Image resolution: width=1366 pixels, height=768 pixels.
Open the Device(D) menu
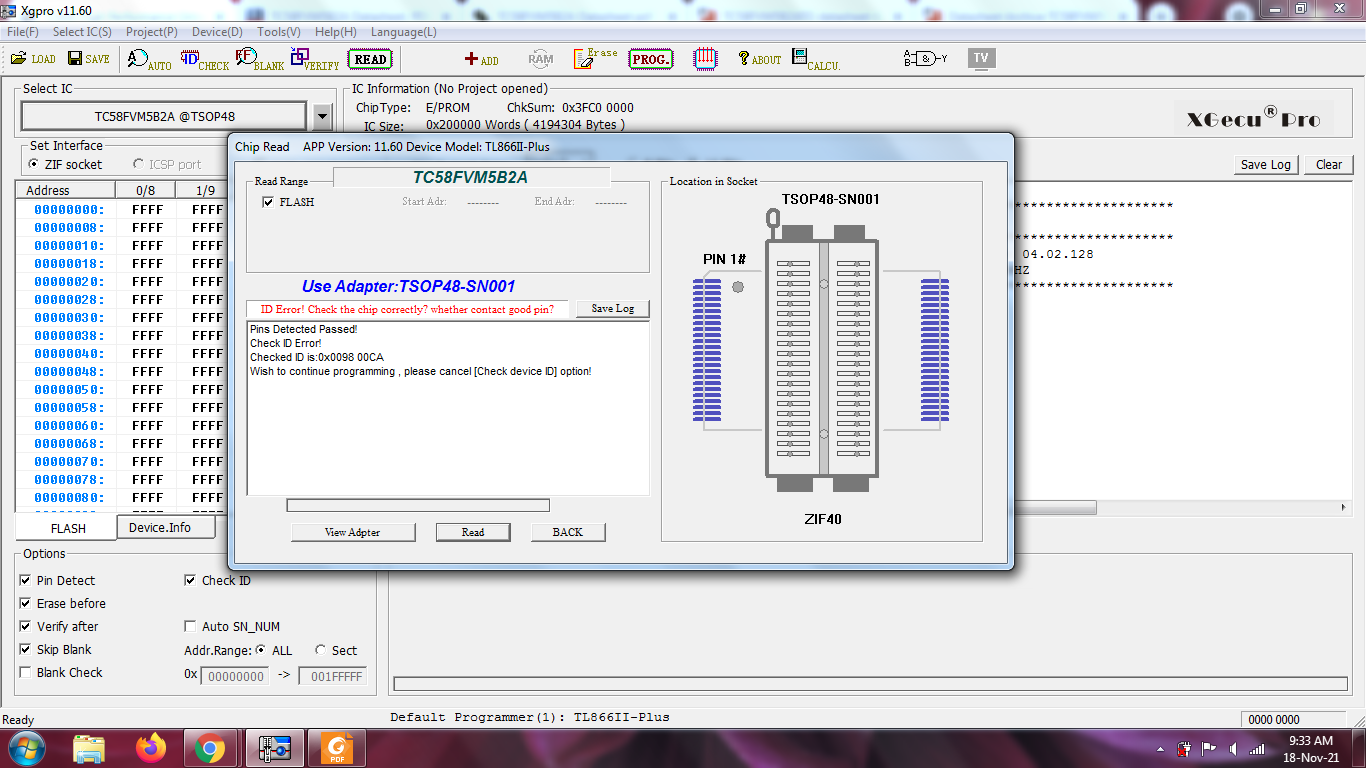pyautogui.click(x=216, y=32)
